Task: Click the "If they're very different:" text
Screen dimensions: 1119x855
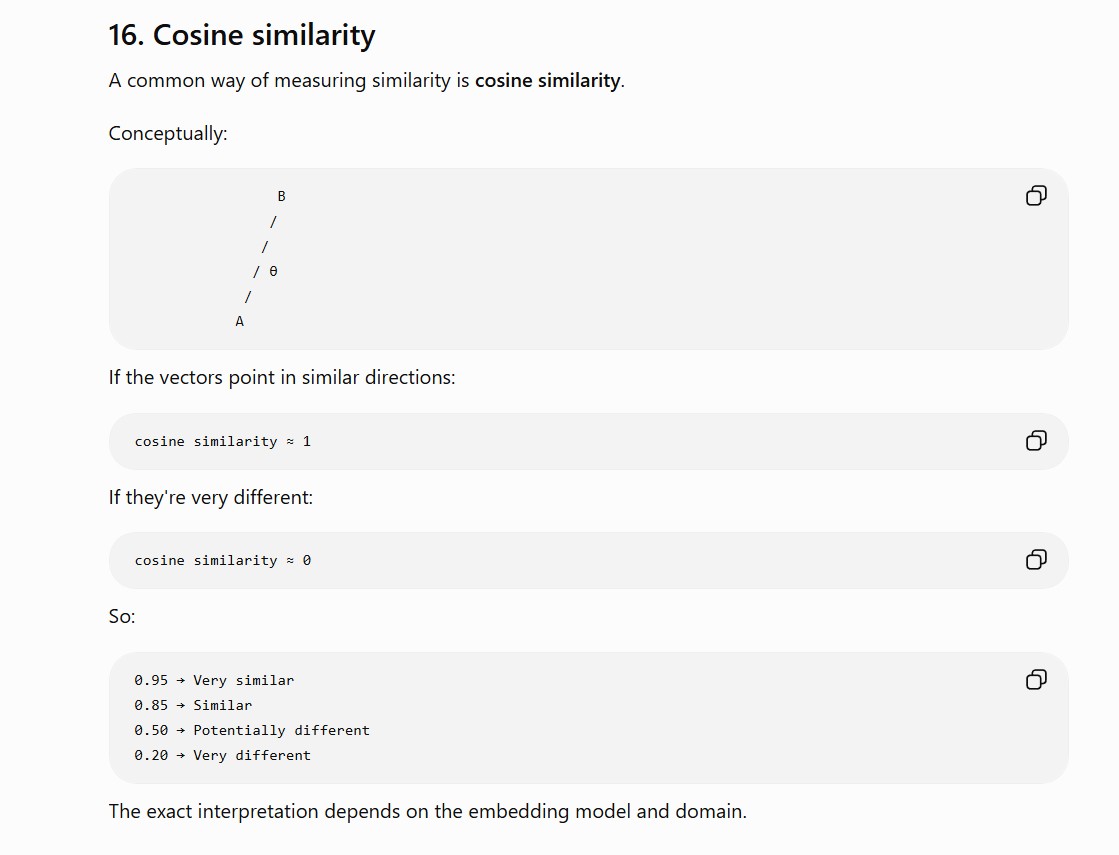Action: [x=211, y=497]
